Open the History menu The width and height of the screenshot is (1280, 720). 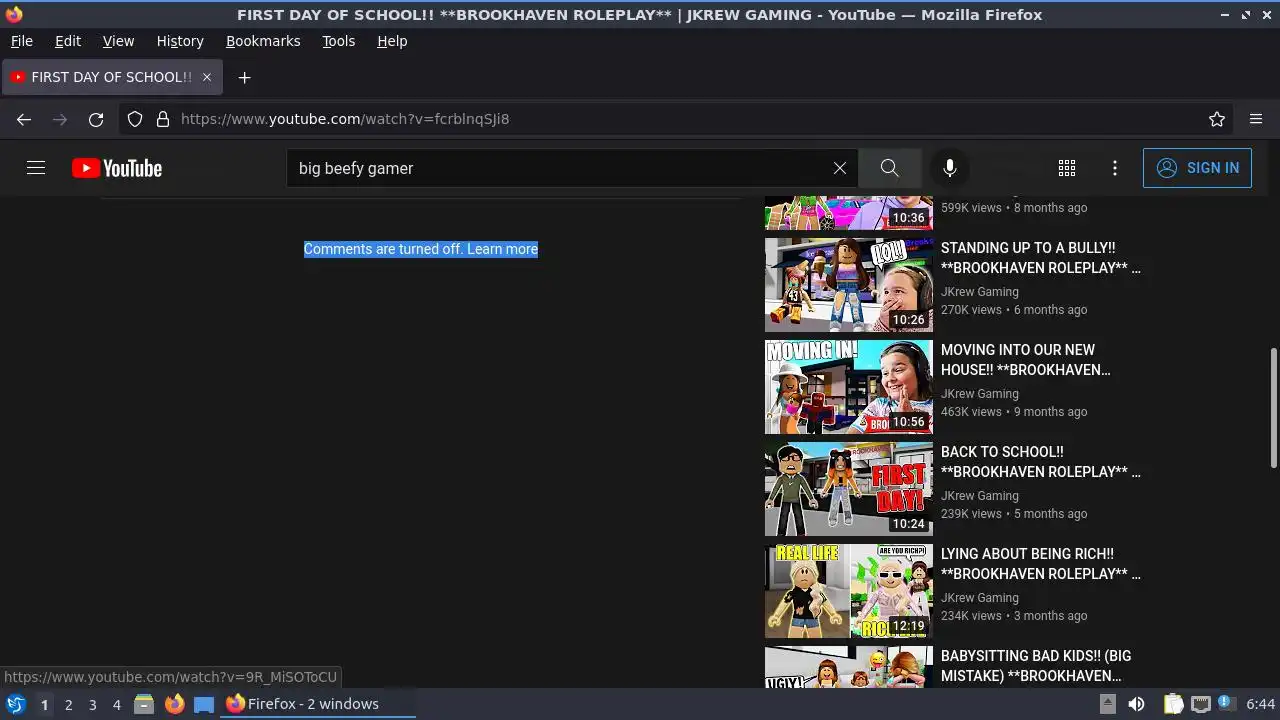pyautogui.click(x=180, y=41)
